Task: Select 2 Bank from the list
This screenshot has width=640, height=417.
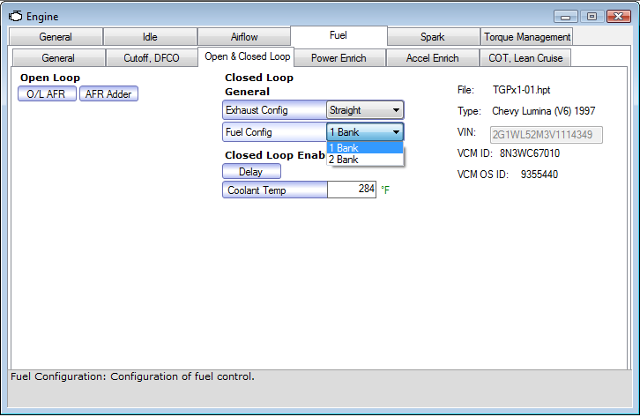Action: point(365,159)
